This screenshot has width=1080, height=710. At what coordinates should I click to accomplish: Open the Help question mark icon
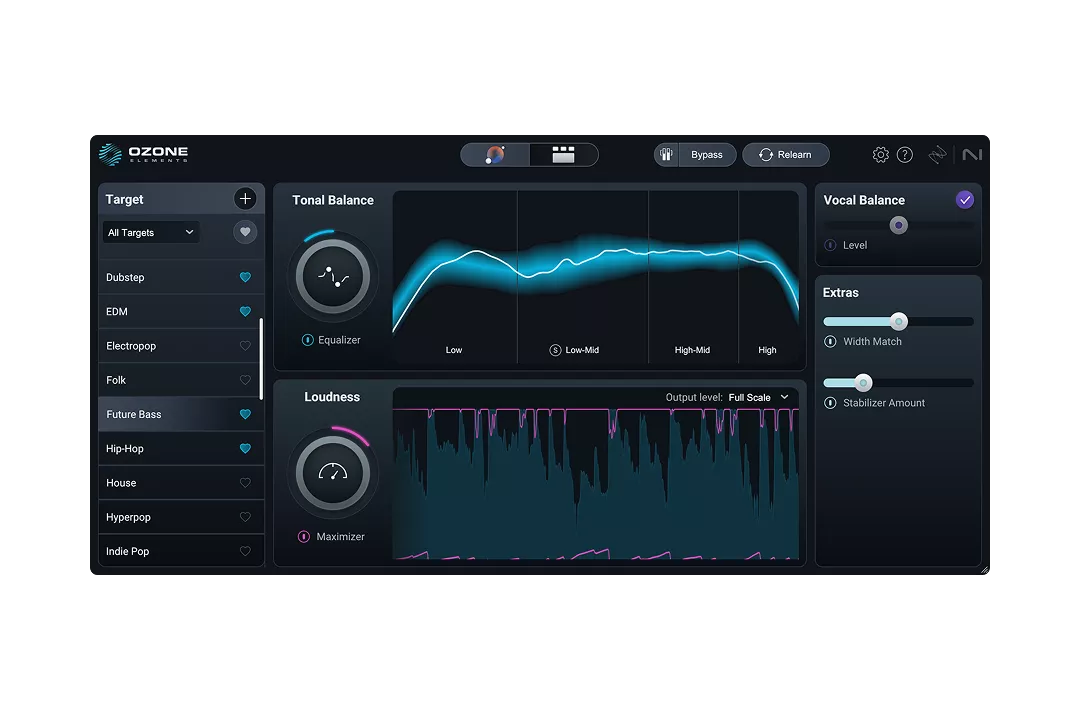click(x=905, y=154)
